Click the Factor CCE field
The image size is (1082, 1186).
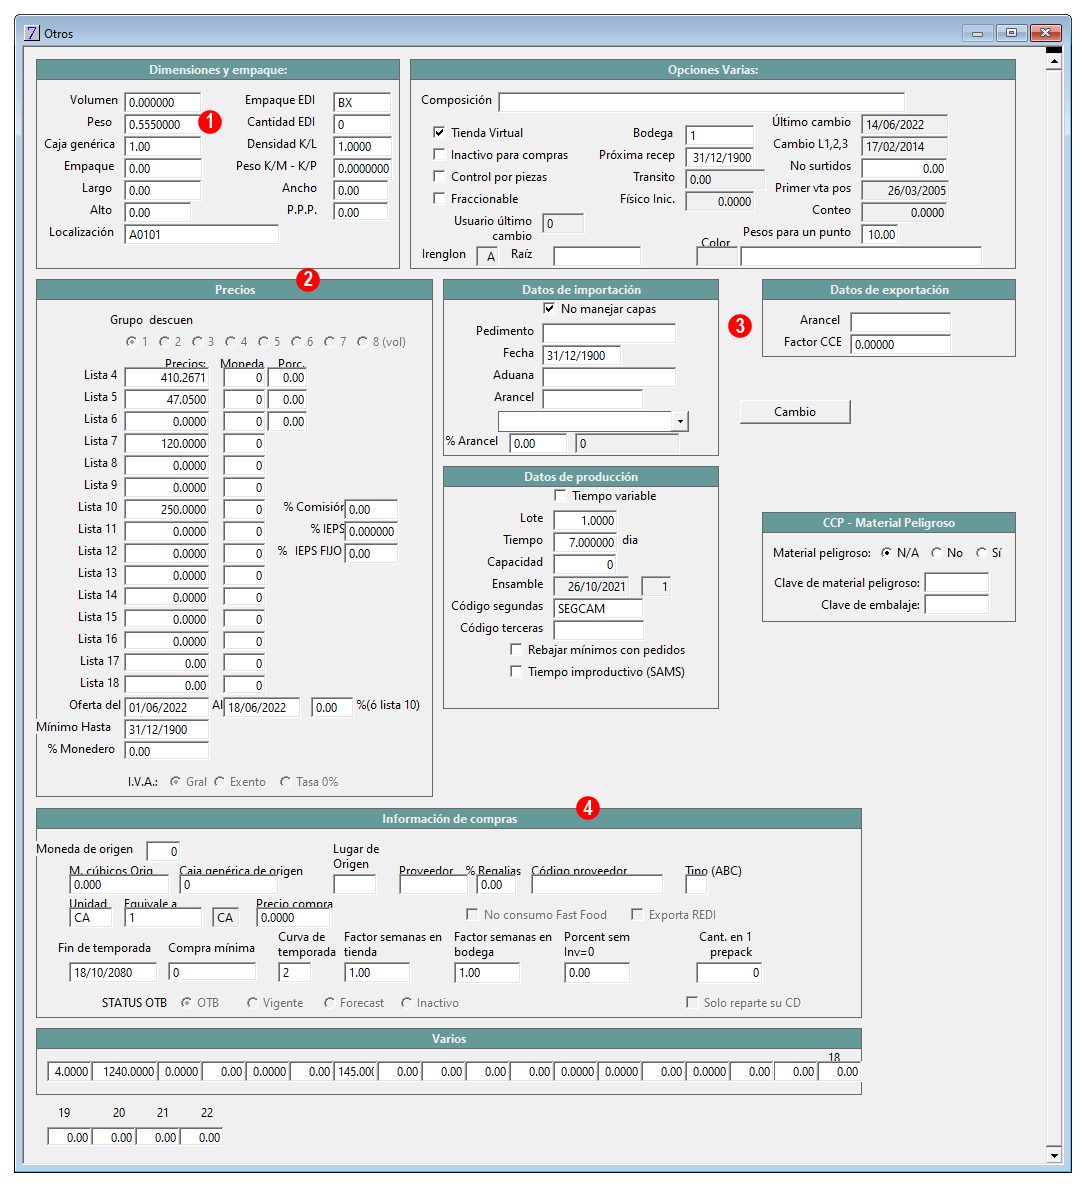(x=900, y=344)
